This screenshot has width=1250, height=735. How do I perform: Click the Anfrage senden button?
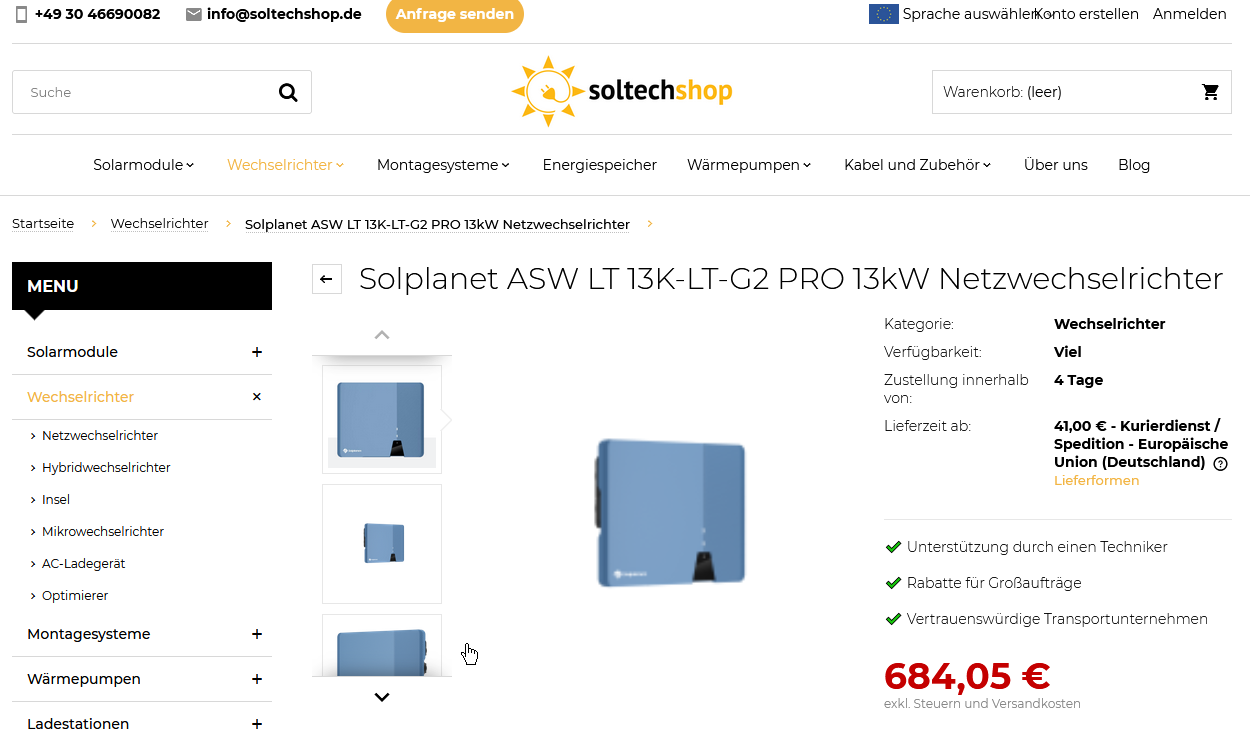(455, 15)
